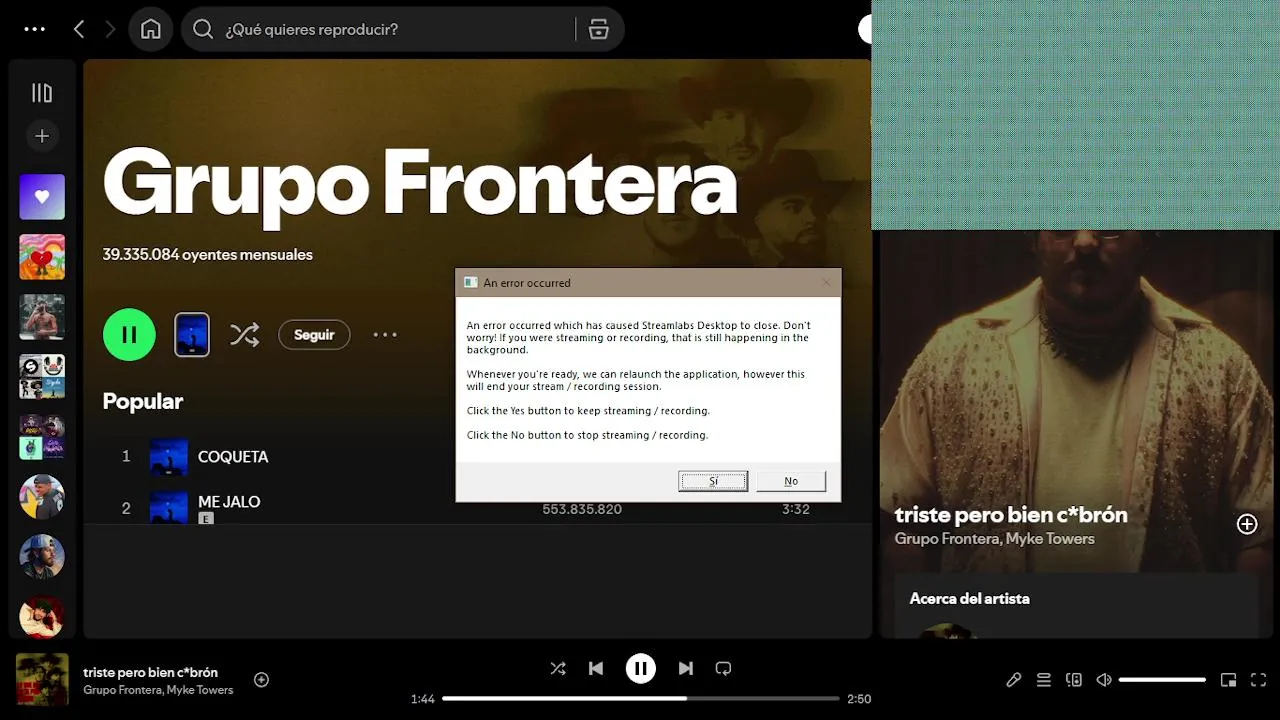1280x720 pixels.
Task: Go back with the left arrow
Action: tap(79, 29)
